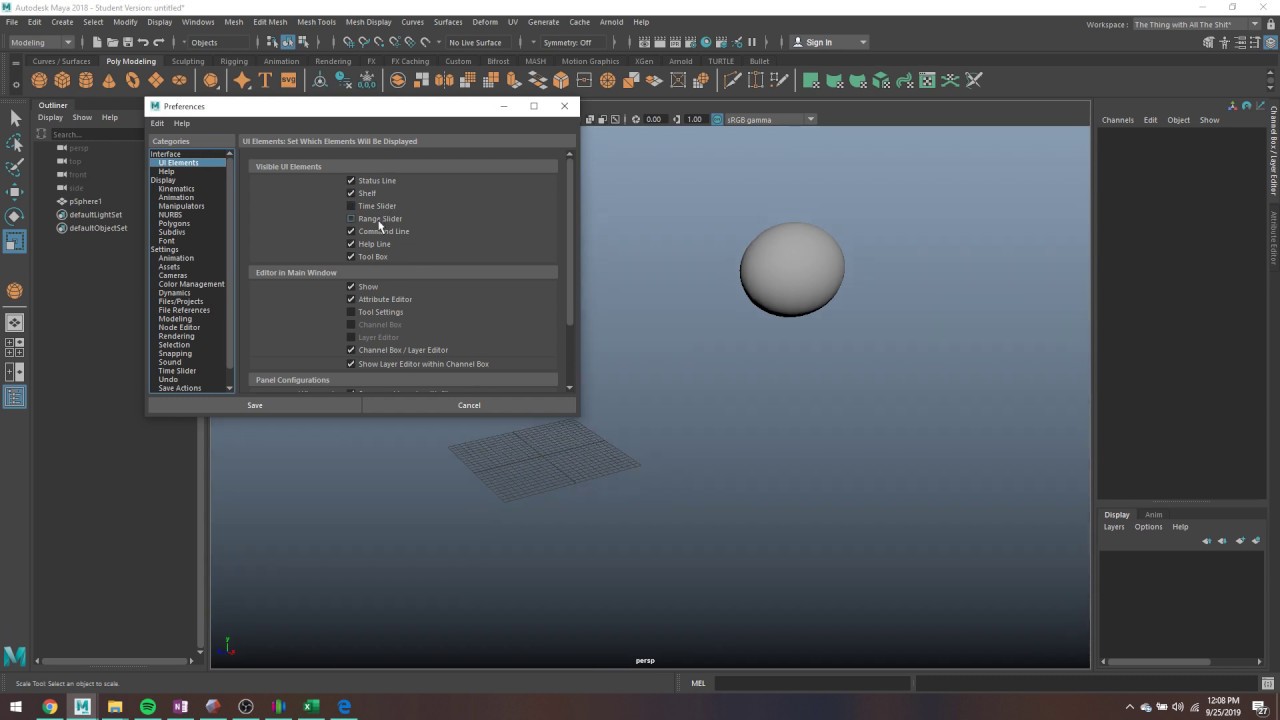Screen dimensions: 1280x720
Task: Click Save in Preferences window
Action: [255, 405]
